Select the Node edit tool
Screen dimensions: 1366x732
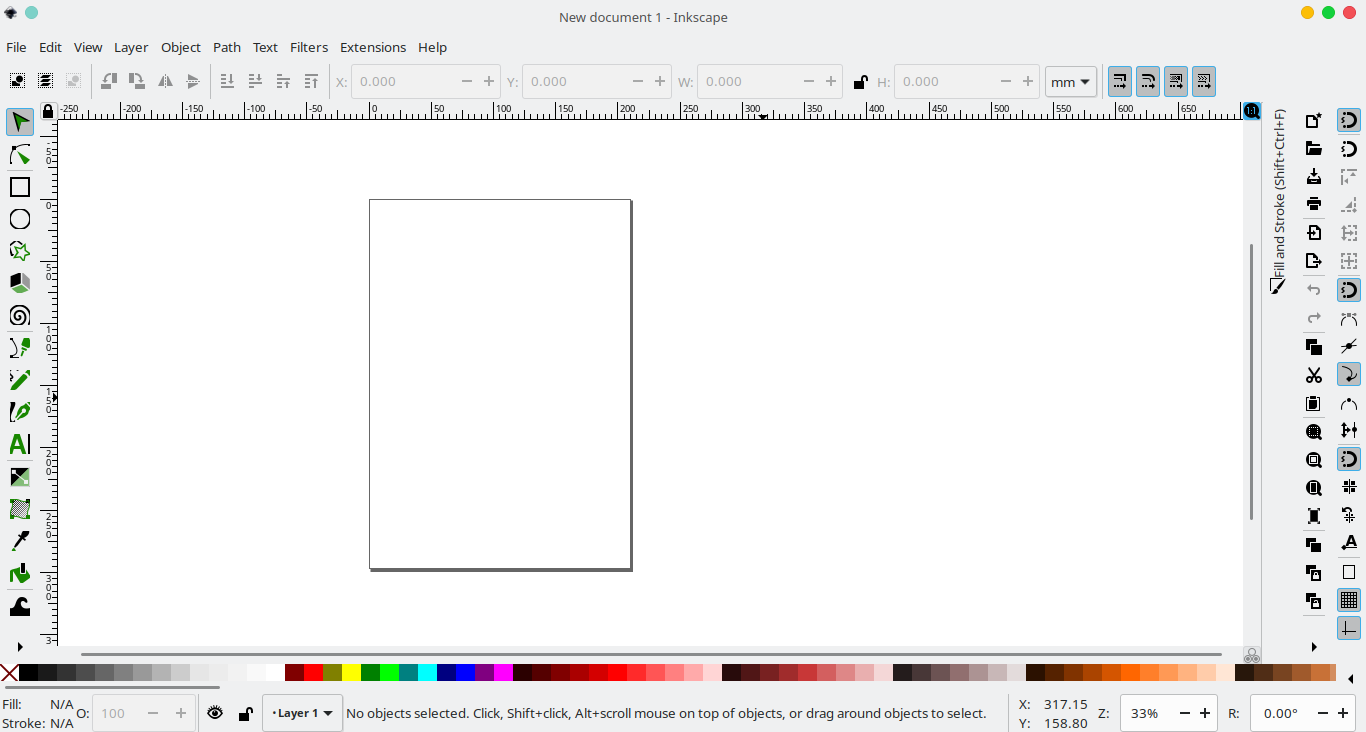[20, 155]
